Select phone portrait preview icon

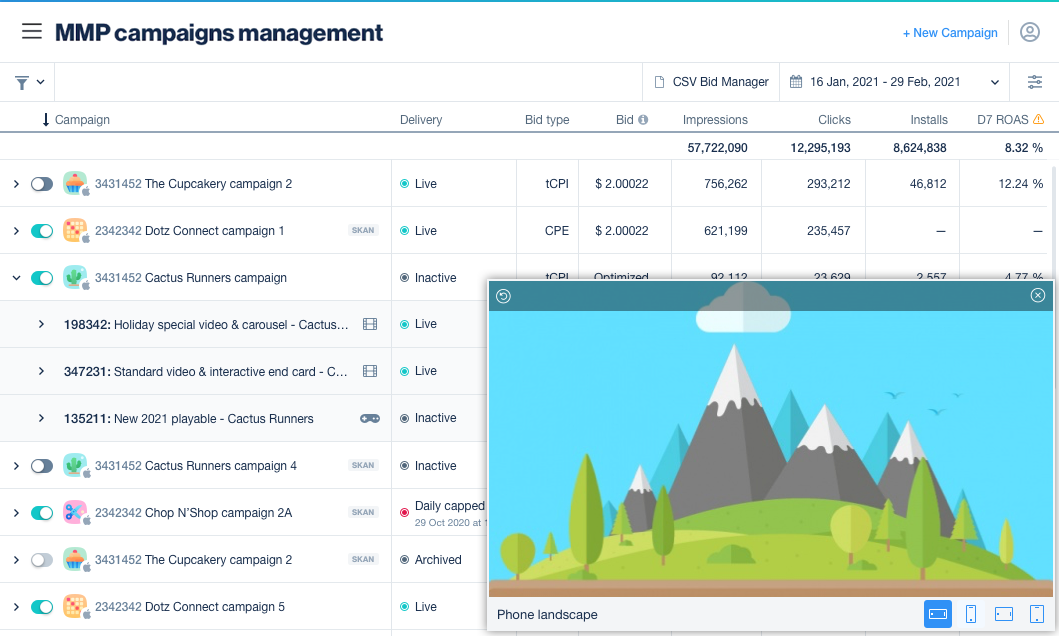(971, 614)
